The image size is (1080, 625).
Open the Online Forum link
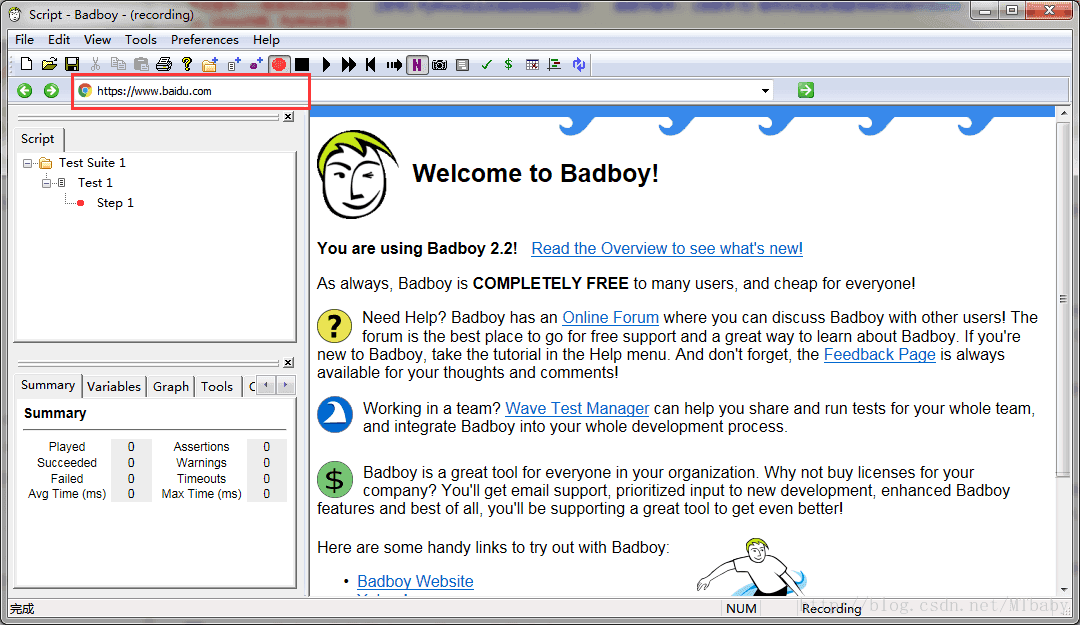[x=610, y=318]
